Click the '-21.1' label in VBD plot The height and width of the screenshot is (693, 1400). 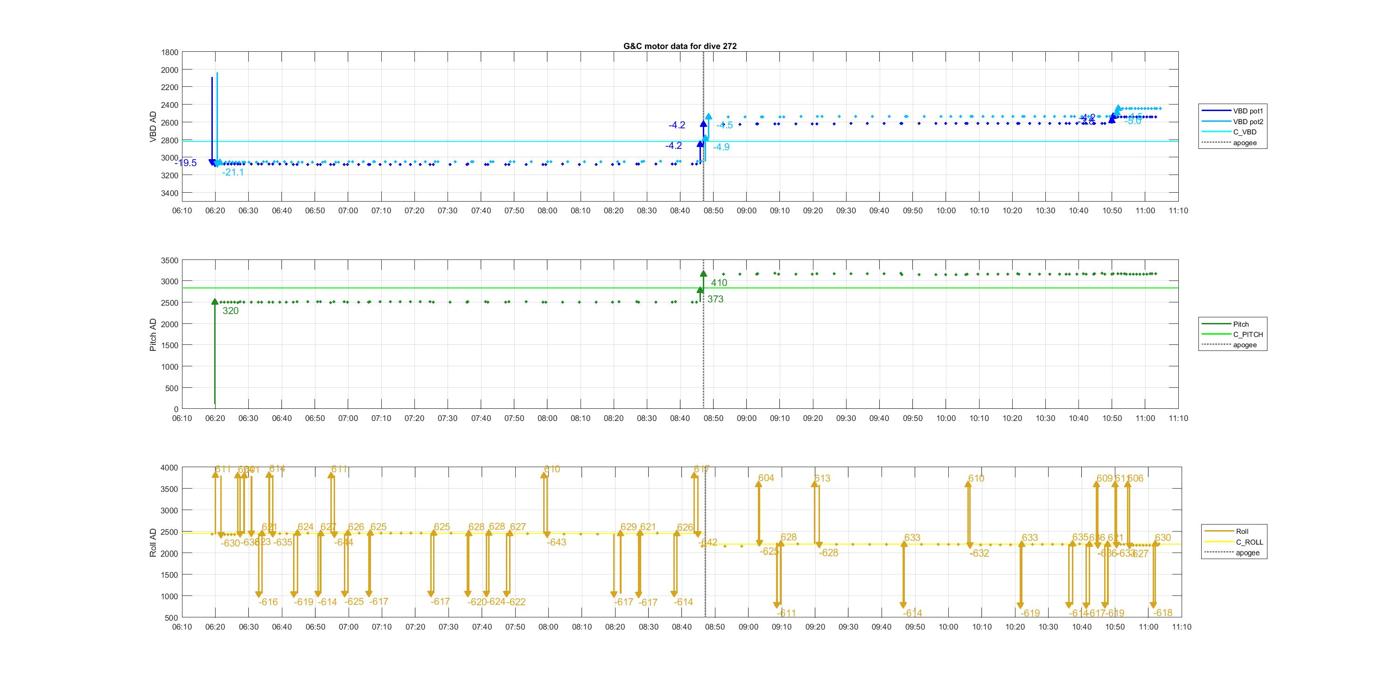pos(233,173)
